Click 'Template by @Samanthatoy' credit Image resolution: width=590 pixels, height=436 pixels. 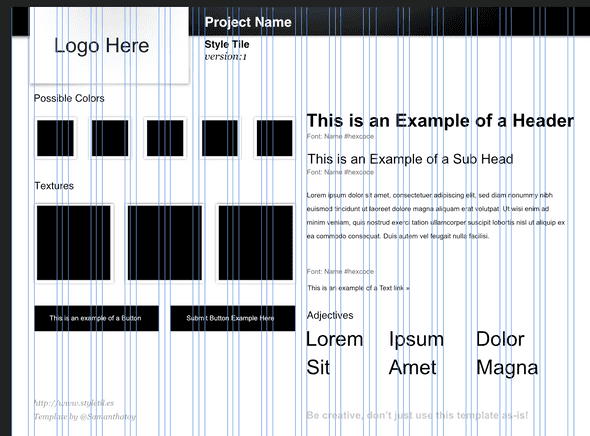pos(85,416)
